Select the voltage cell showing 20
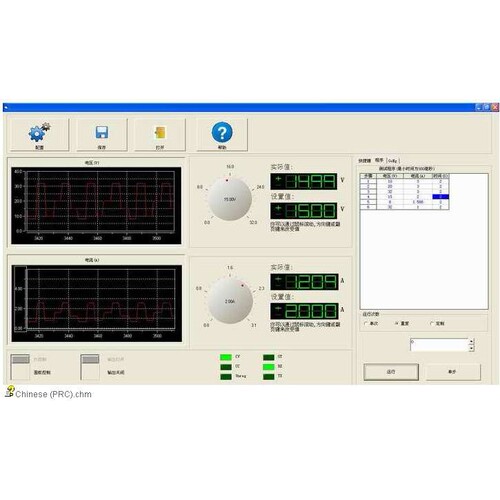The height and width of the screenshot is (500, 500). [x=390, y=187]
